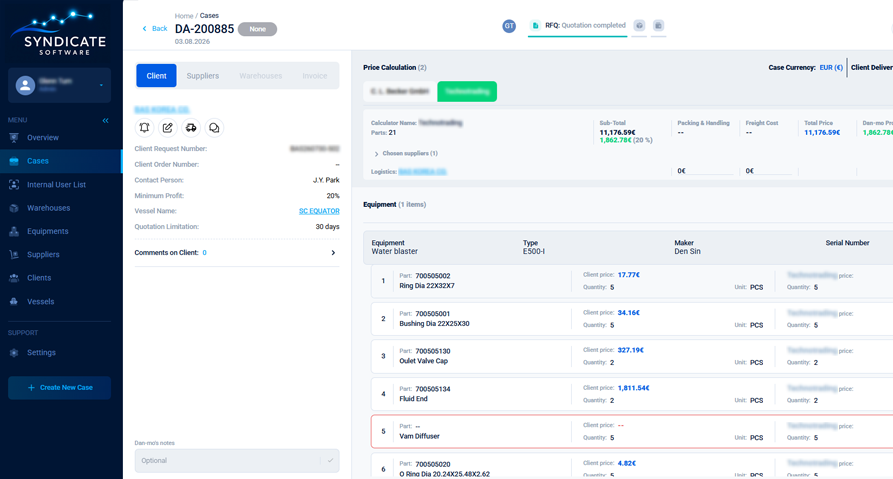Switch to the Warehouses tab

click(260, 76)
